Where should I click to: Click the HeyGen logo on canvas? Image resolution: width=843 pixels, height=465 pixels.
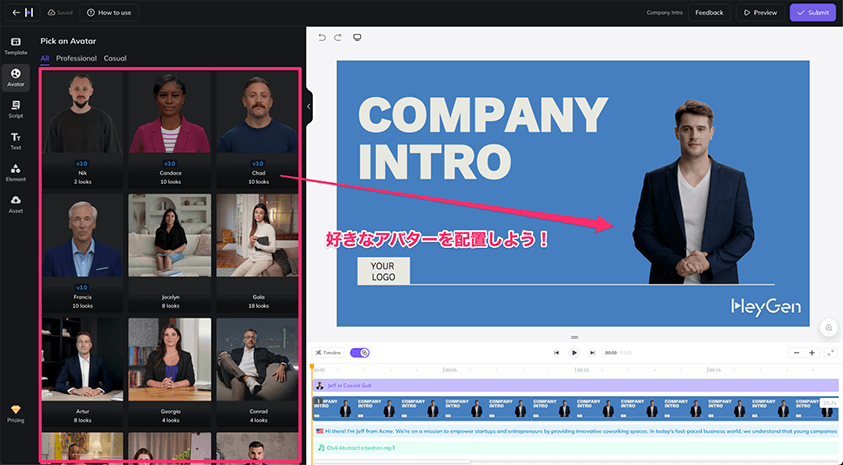(766, 307)
